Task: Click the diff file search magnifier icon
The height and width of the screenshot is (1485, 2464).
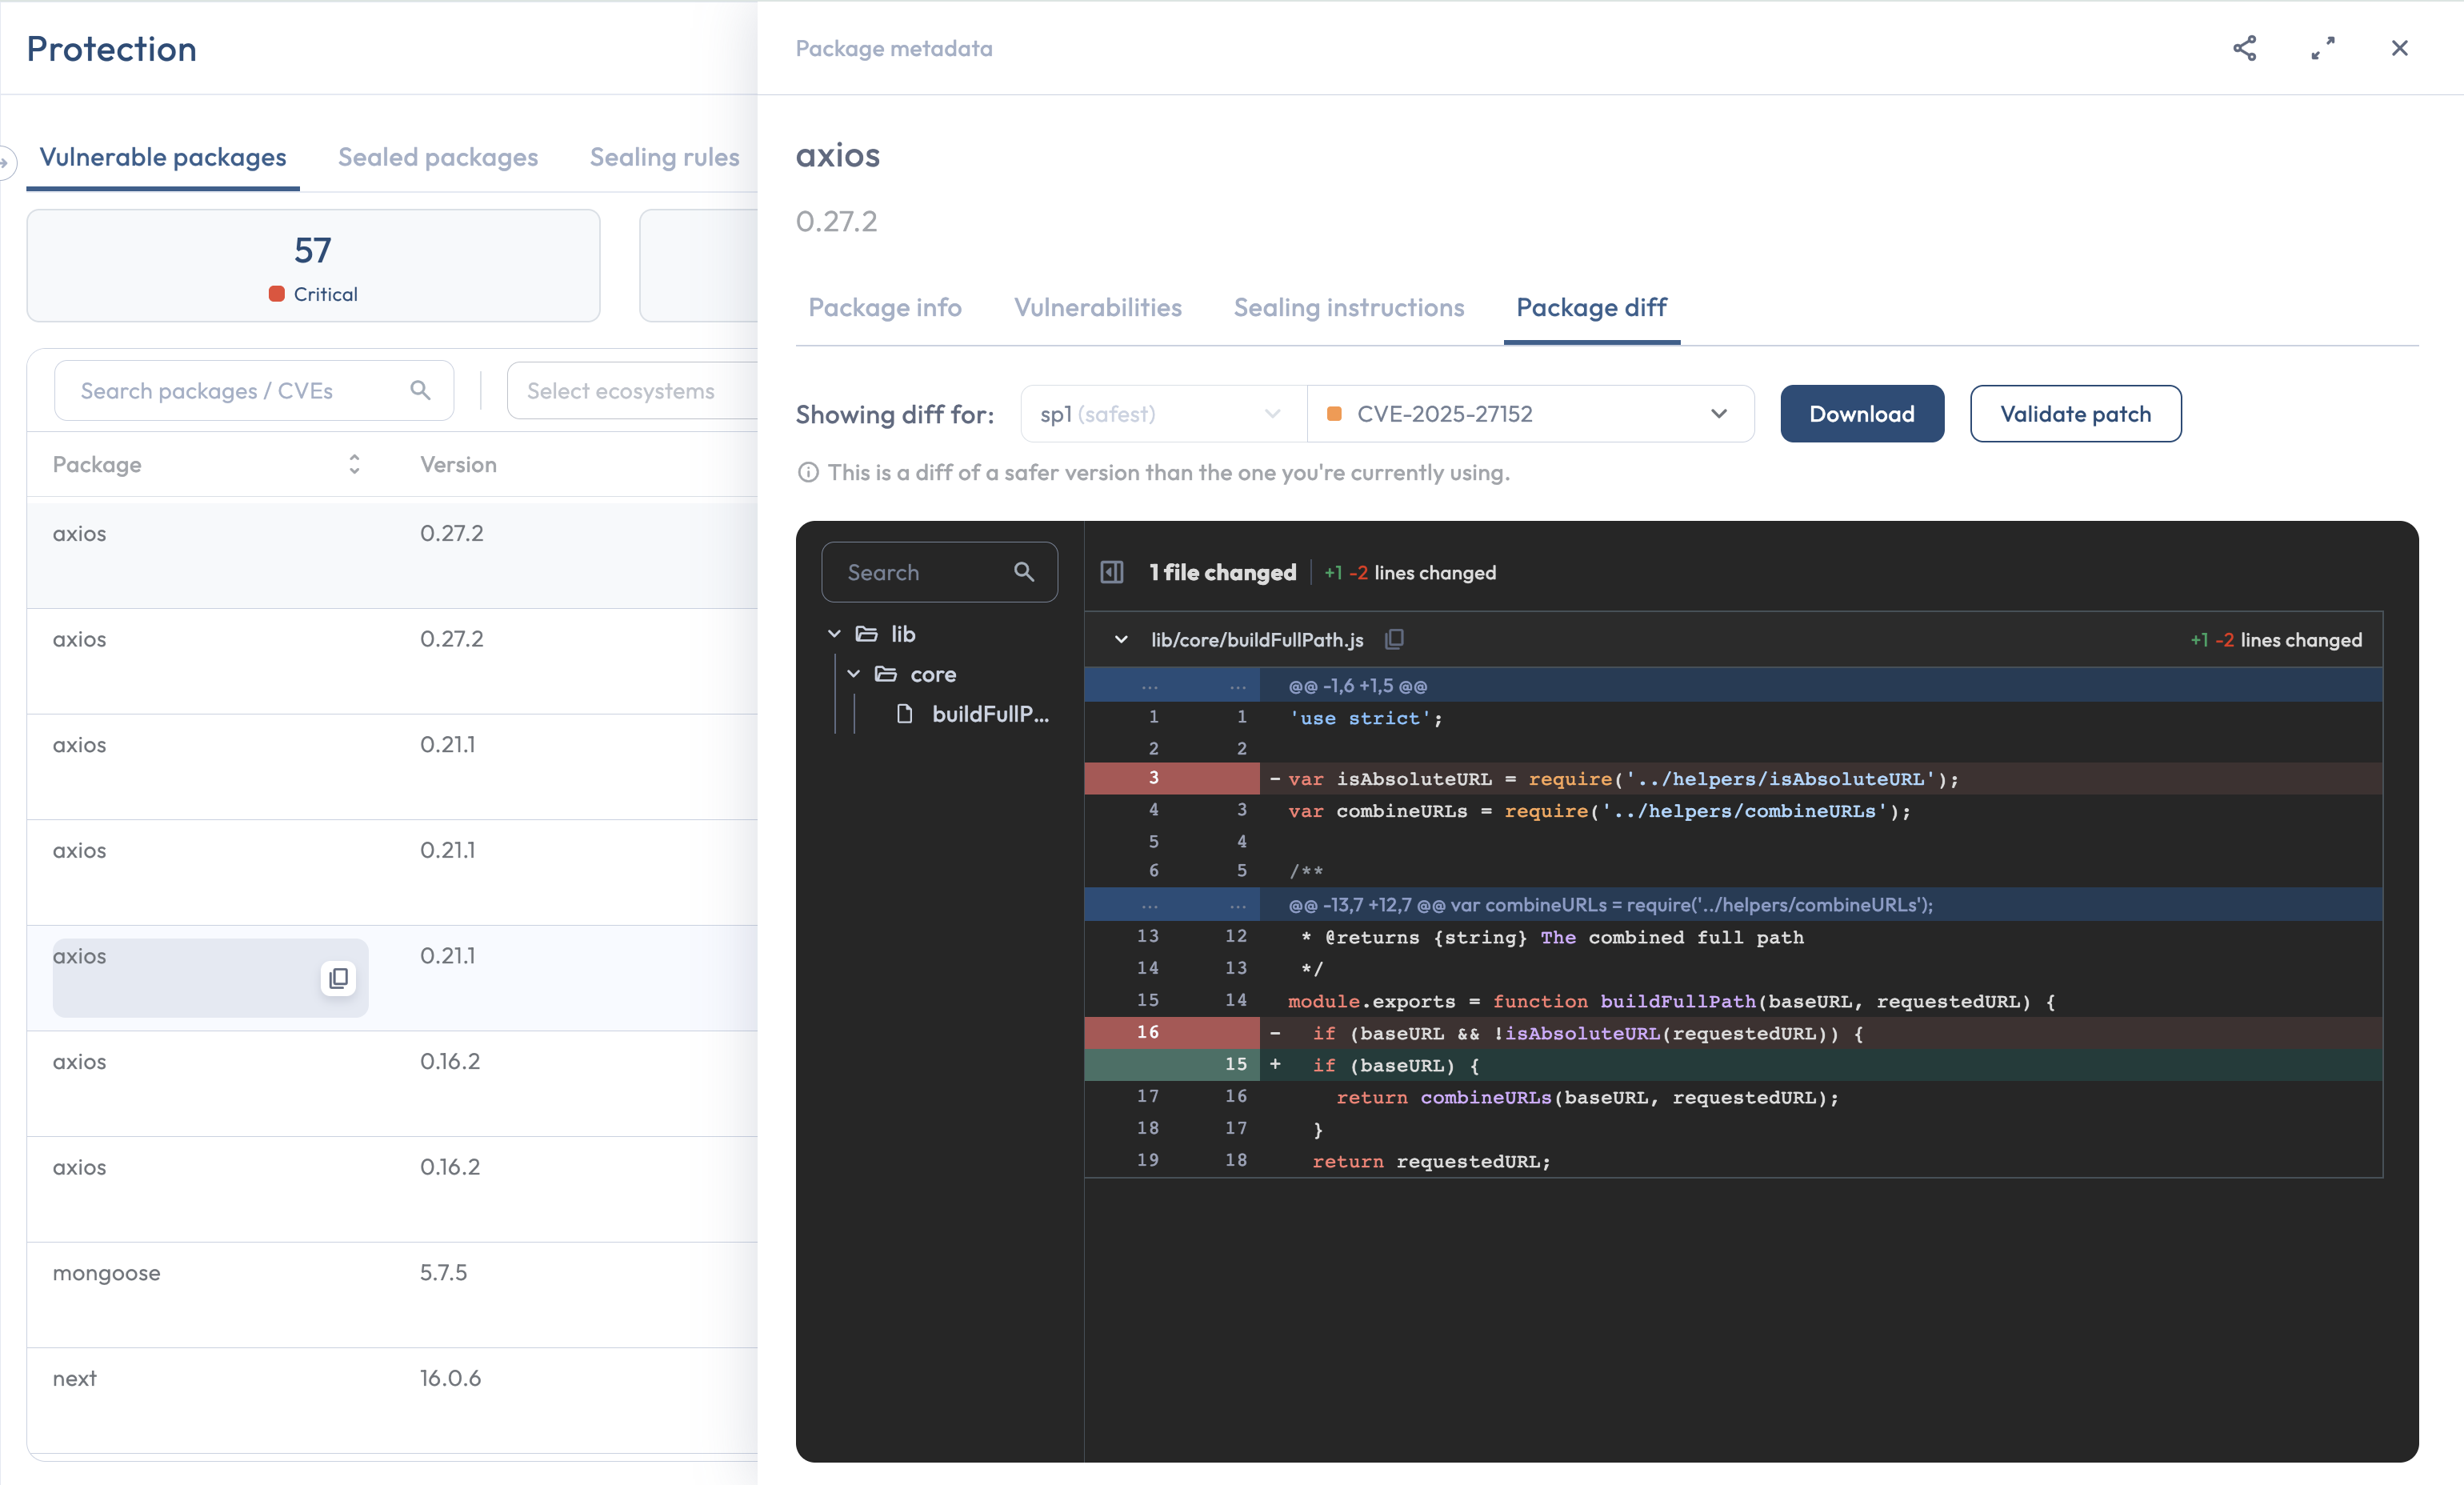Action: (x=1023, y=572)
